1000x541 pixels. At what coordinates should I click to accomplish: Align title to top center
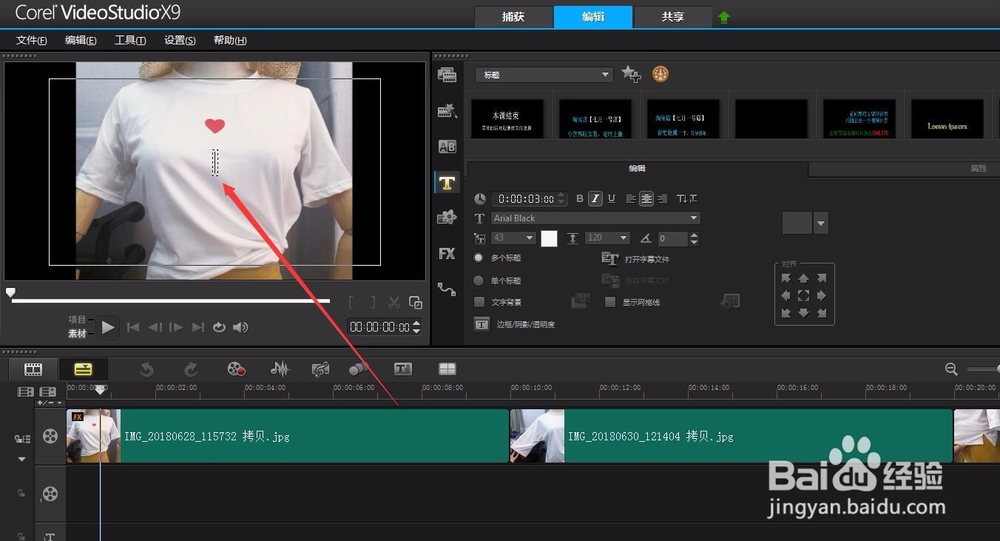[x=804, y=278]
